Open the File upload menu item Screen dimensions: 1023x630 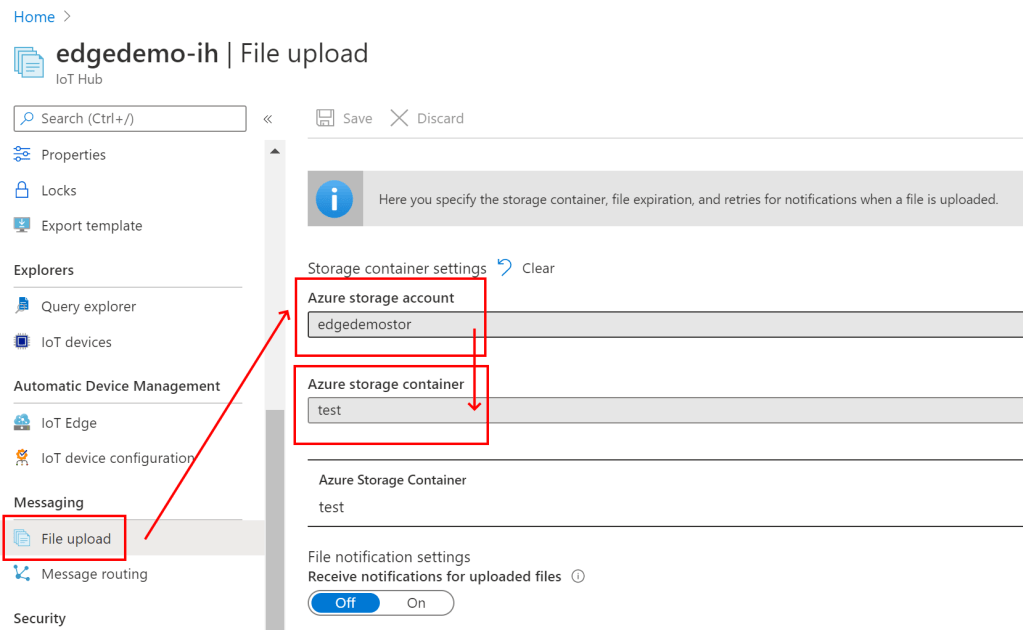click(76, 539)
